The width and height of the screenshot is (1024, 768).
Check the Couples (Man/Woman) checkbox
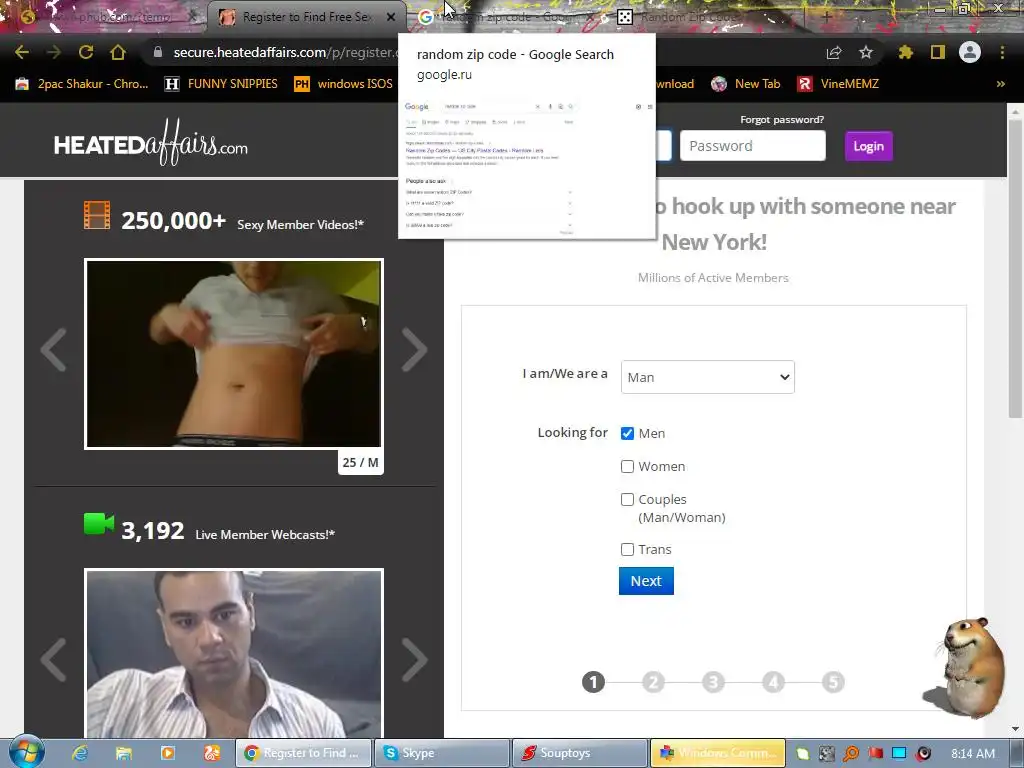[627, 500]
